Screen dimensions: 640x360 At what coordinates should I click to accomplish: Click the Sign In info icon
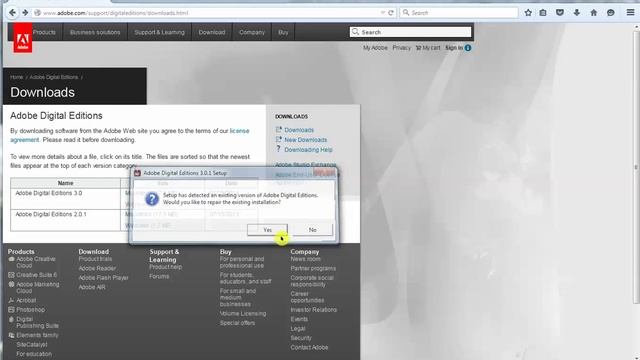(468, 48)
